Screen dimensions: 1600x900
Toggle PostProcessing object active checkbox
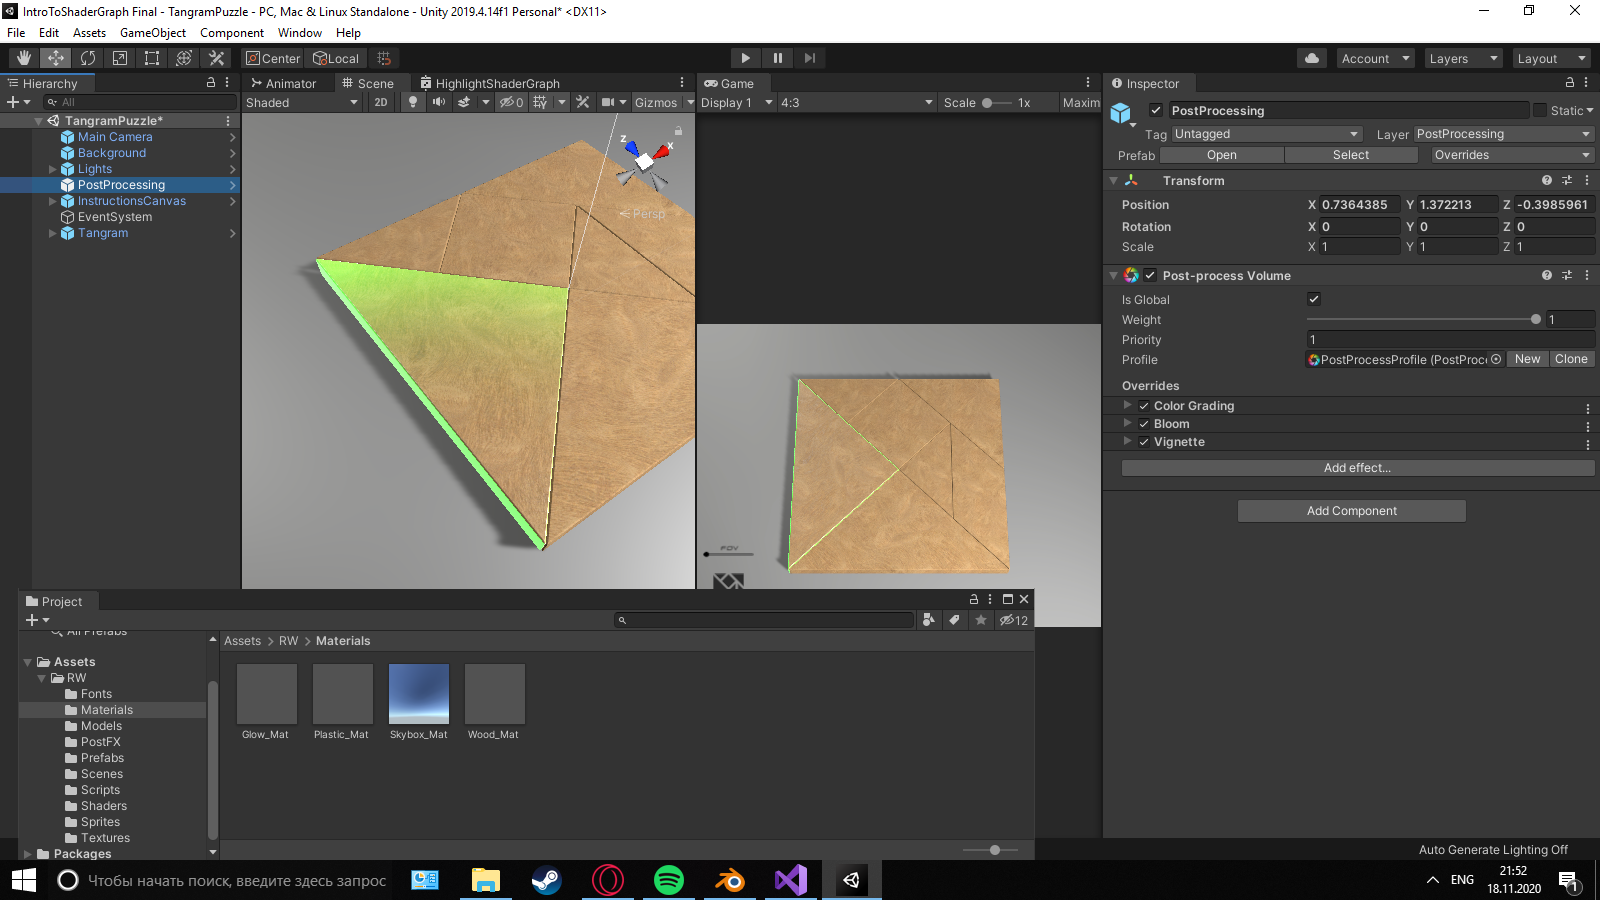point(1156,110)
